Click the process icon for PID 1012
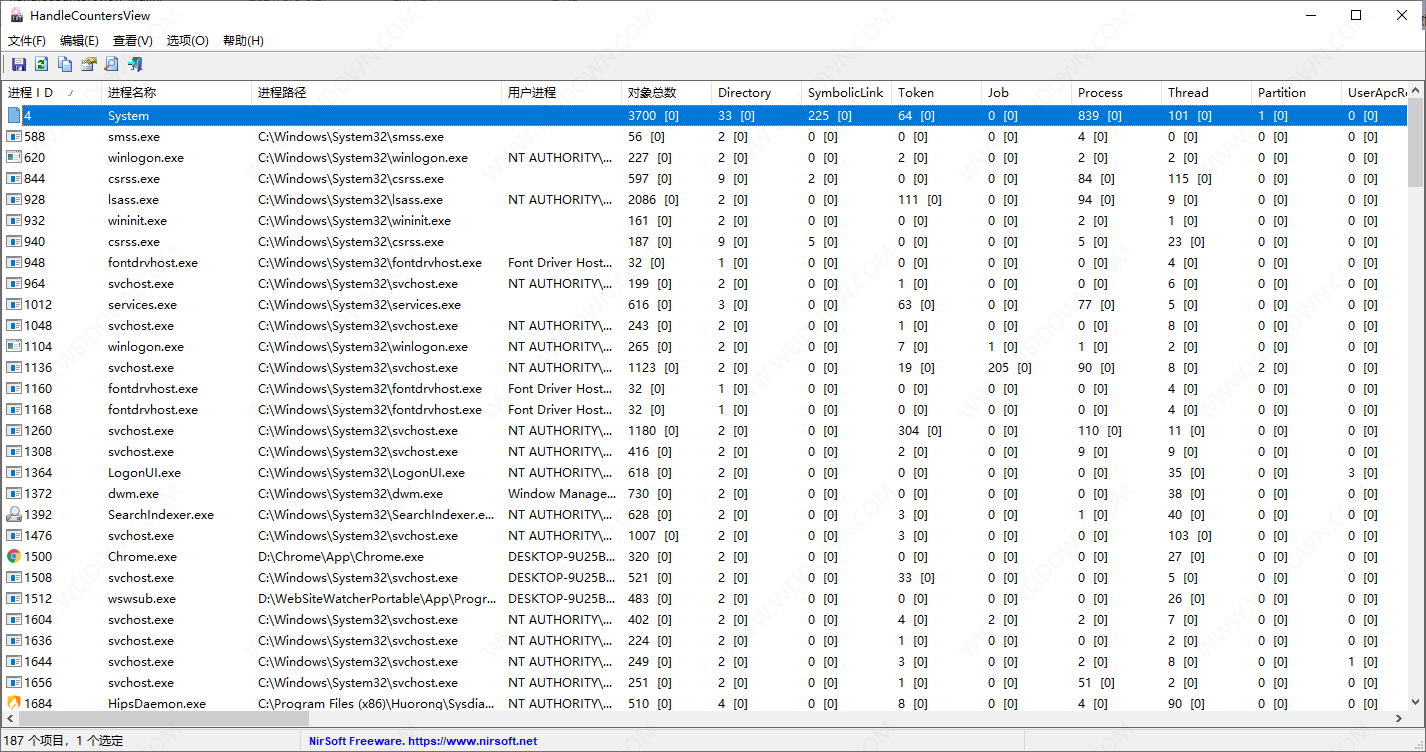 click(x=14, y=305)
